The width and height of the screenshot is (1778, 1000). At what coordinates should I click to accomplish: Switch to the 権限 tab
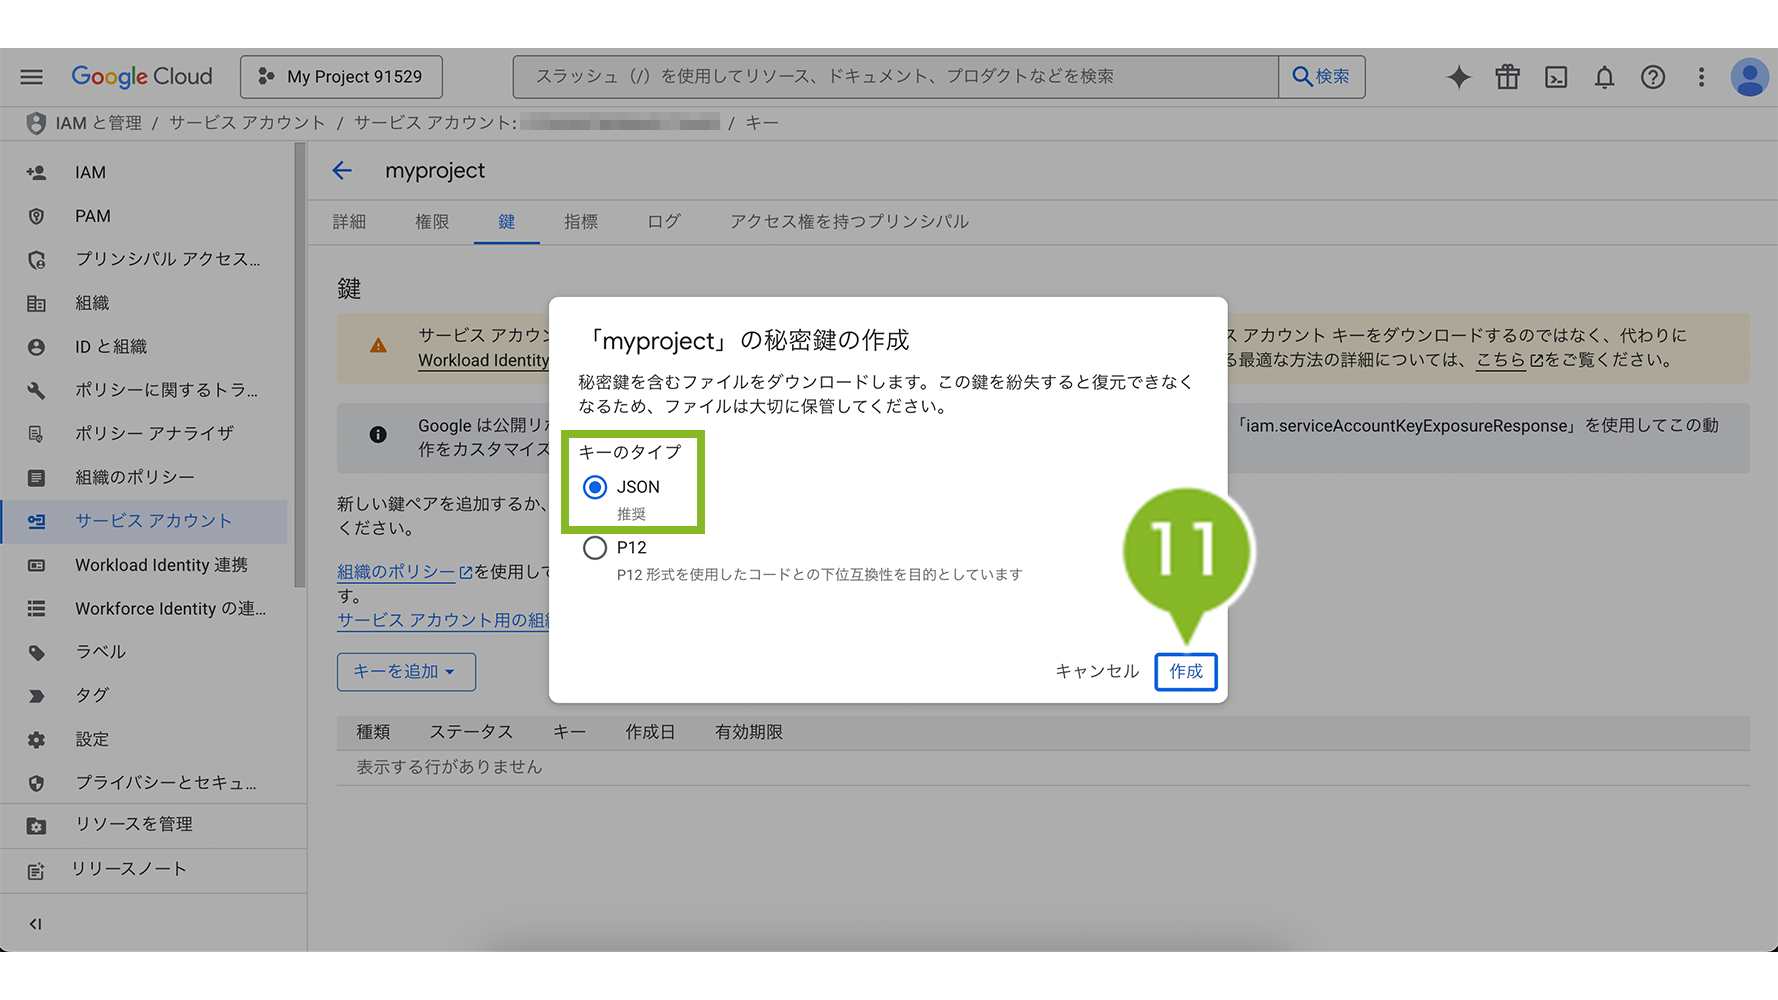[x=432, y=222]
